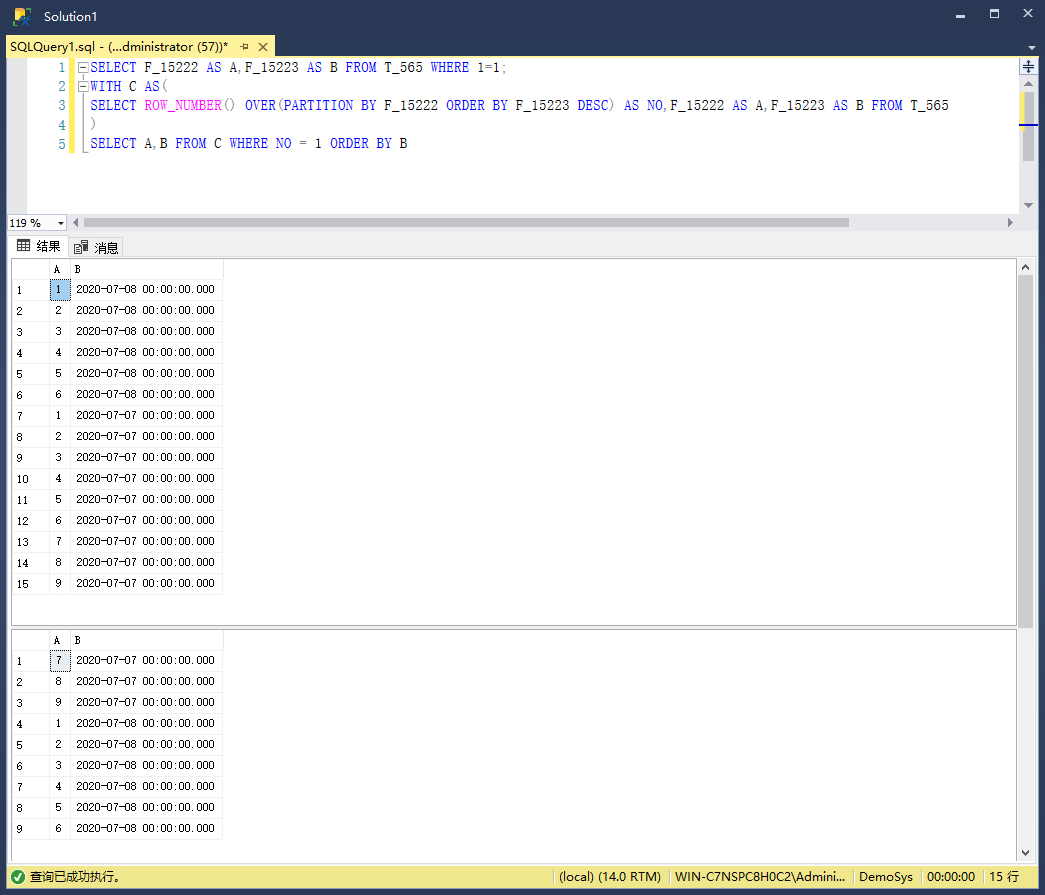Select row header 15 in first result grid
This screenshot has width=1045, height=895.
point(31,584)
